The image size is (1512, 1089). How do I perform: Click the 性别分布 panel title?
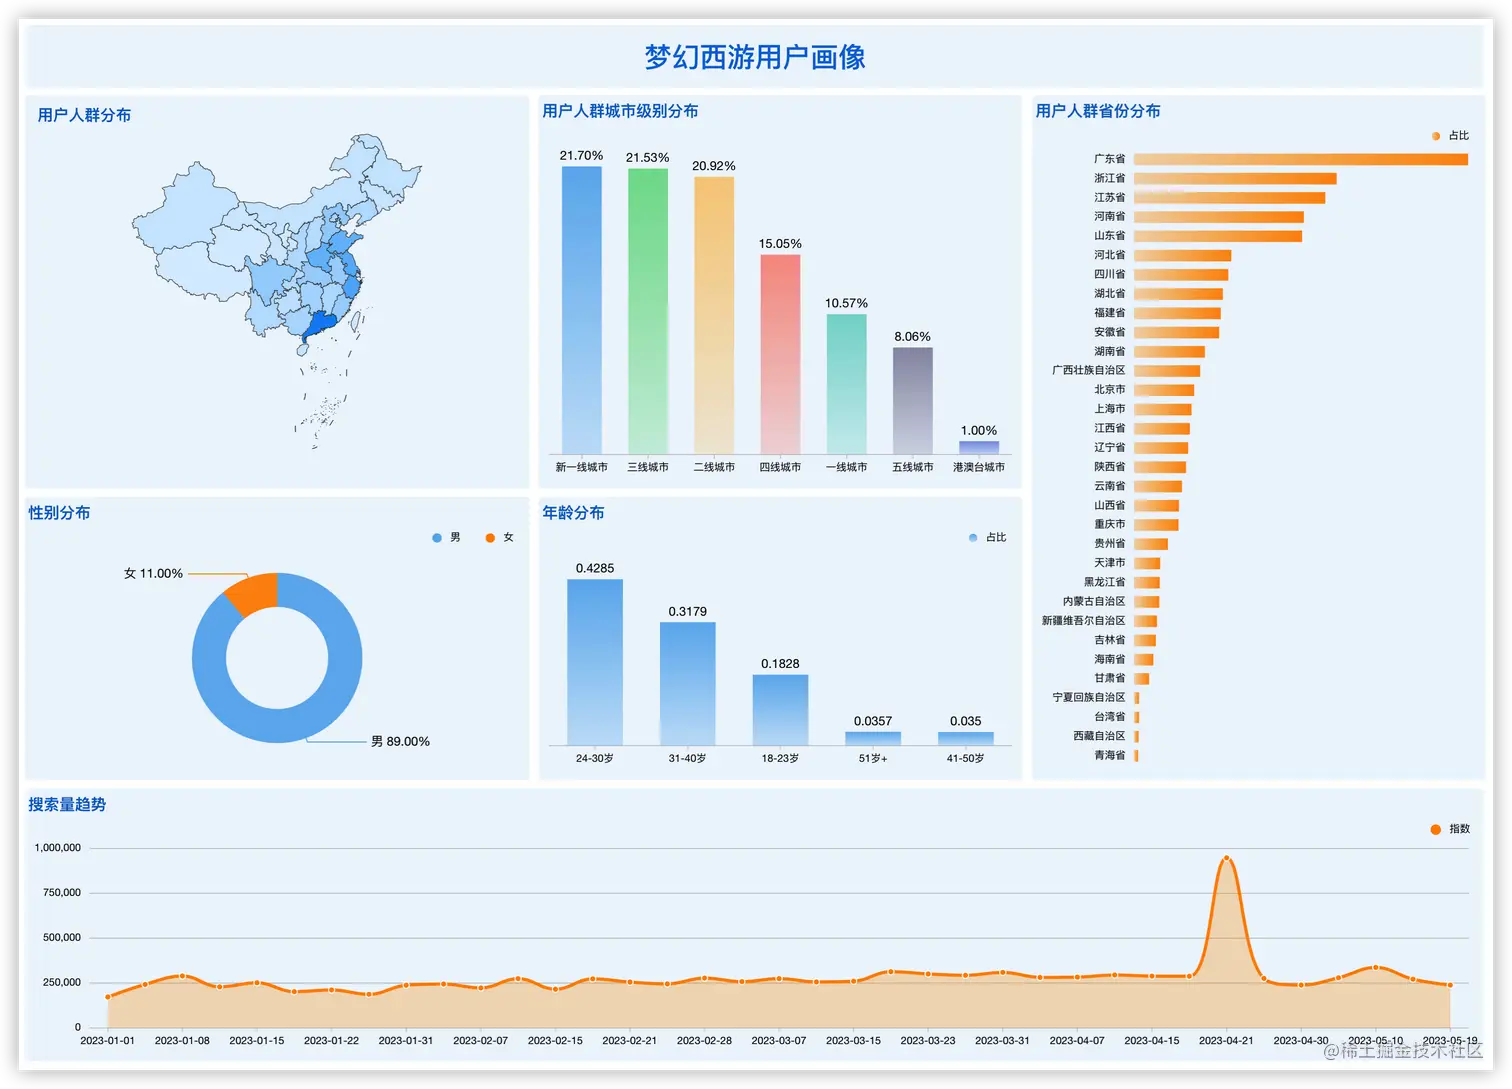[59, 513]
